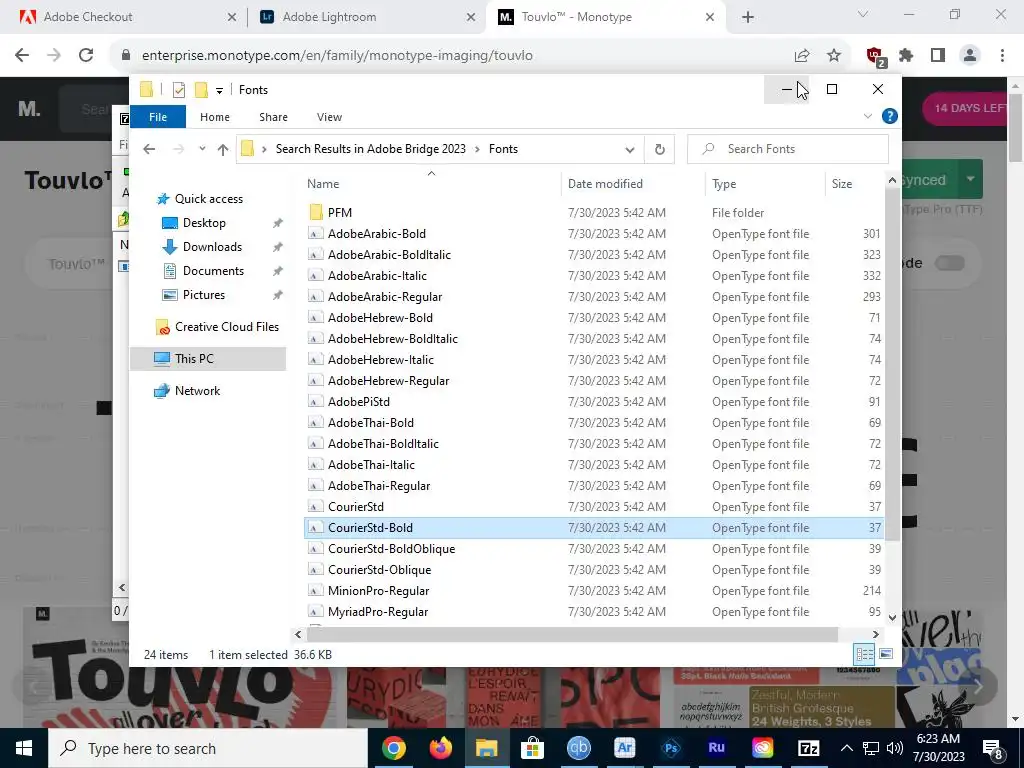The image size is (1024, 768).
Task: Sort by Type column header
Action: click(765, 184)
